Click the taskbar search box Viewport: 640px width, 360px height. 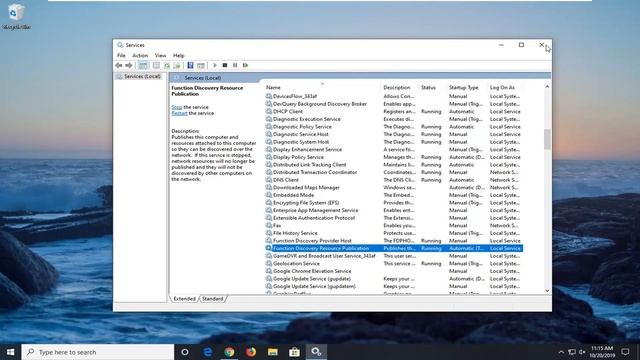click(x=98, y=352)
